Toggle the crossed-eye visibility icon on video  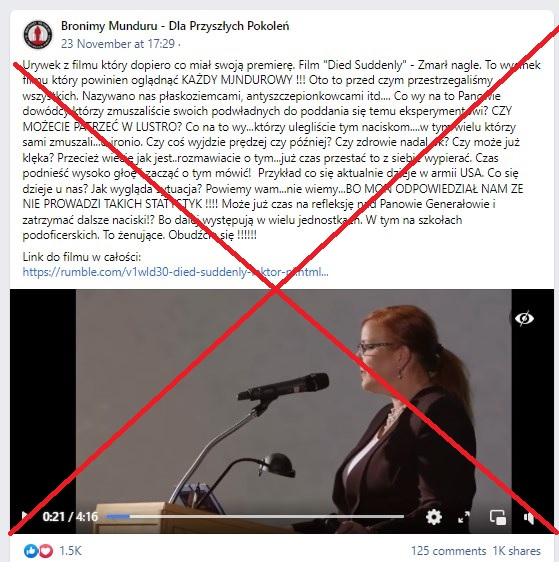coord(524,318)
